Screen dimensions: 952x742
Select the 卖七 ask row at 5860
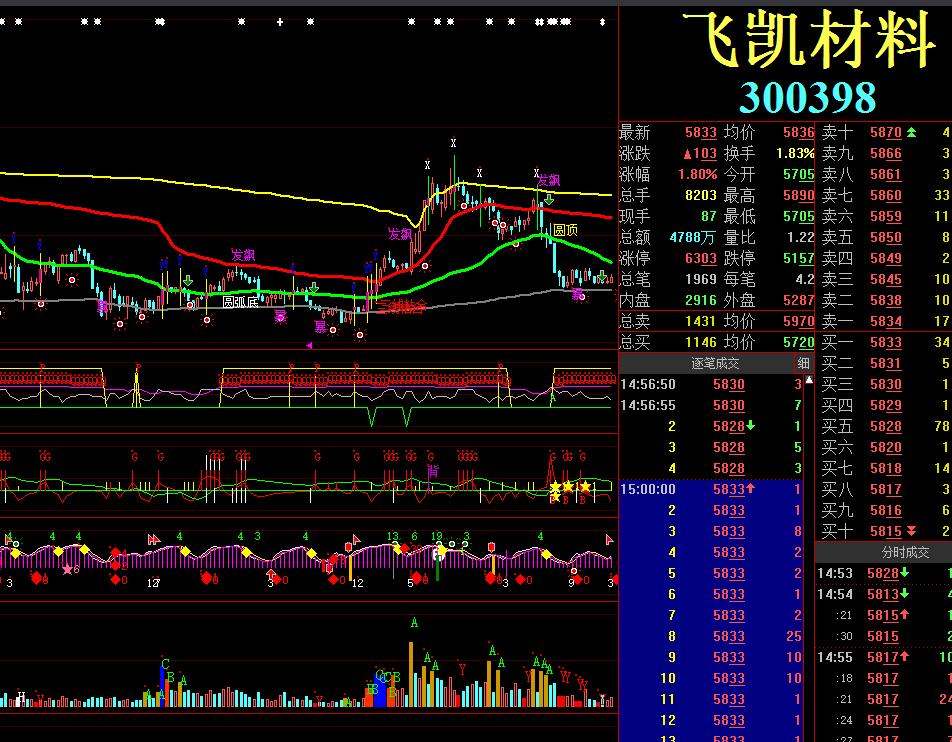885,196
